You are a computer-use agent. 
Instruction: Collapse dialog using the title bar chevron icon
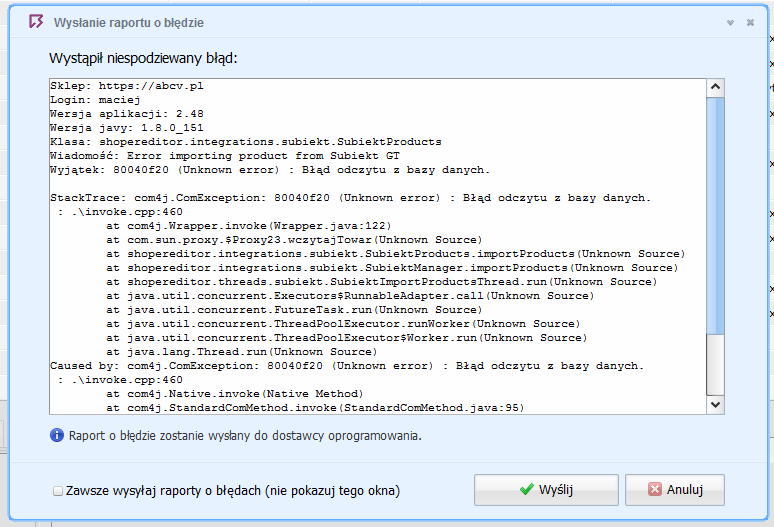[x=730, y=23]
